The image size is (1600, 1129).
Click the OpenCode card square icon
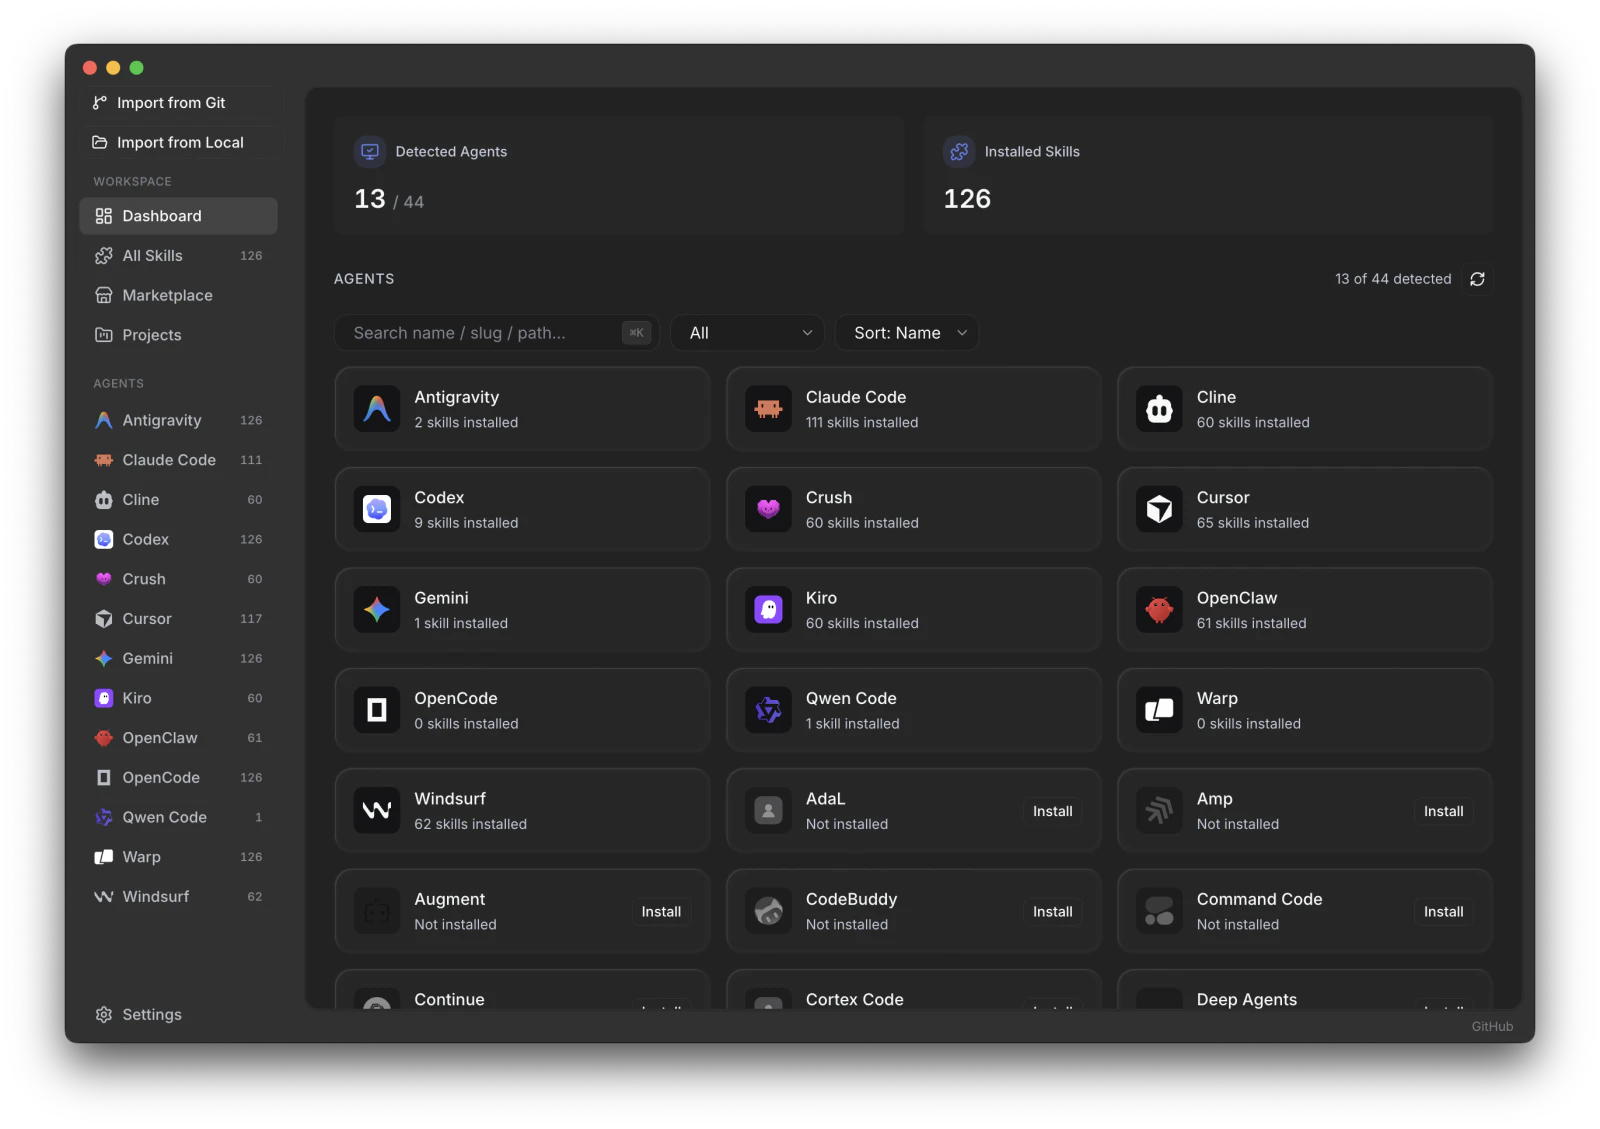pyautogui.click(x=377, y=710)
